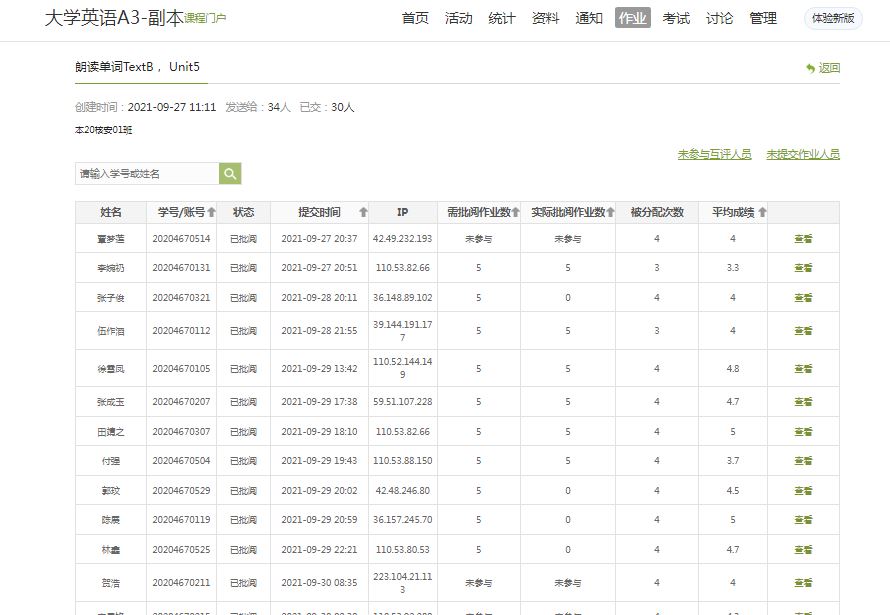The width and height of the screenshot is (890, 615).
Task: Open the 统计 nav tab
Action: pos(502,18)
